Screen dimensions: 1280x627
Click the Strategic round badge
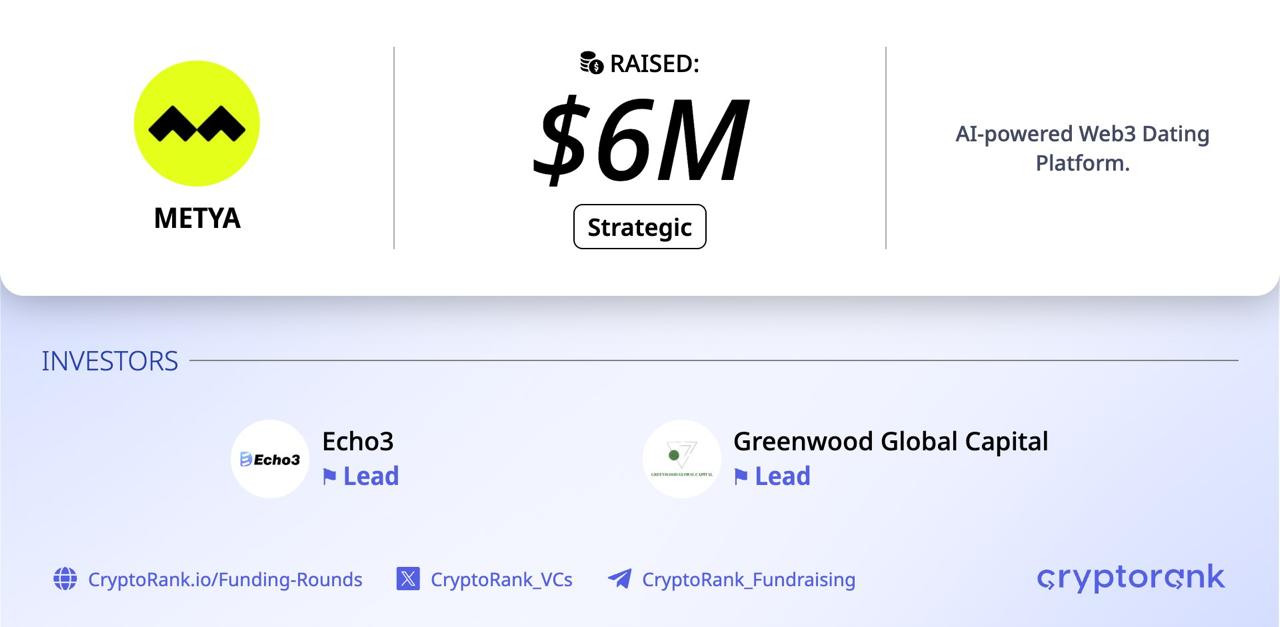pyautogui.click(x=640, y=227)
